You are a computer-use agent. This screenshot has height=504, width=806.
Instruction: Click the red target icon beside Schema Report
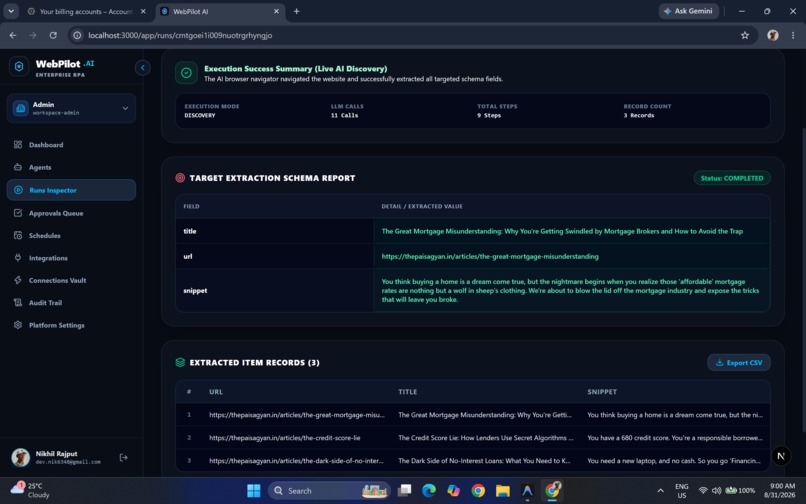180,178
